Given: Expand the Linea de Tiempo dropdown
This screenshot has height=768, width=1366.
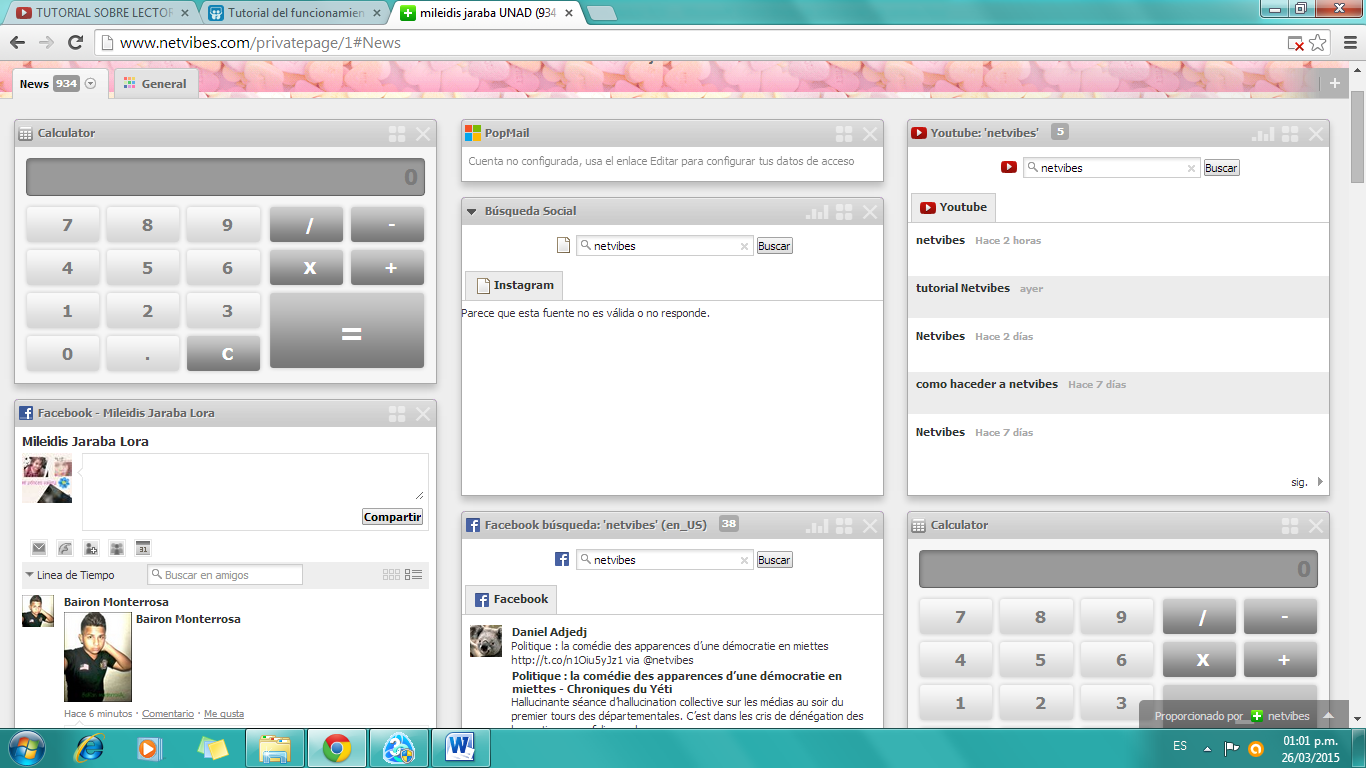Looking at the screenshot, I should pos(29,575).
